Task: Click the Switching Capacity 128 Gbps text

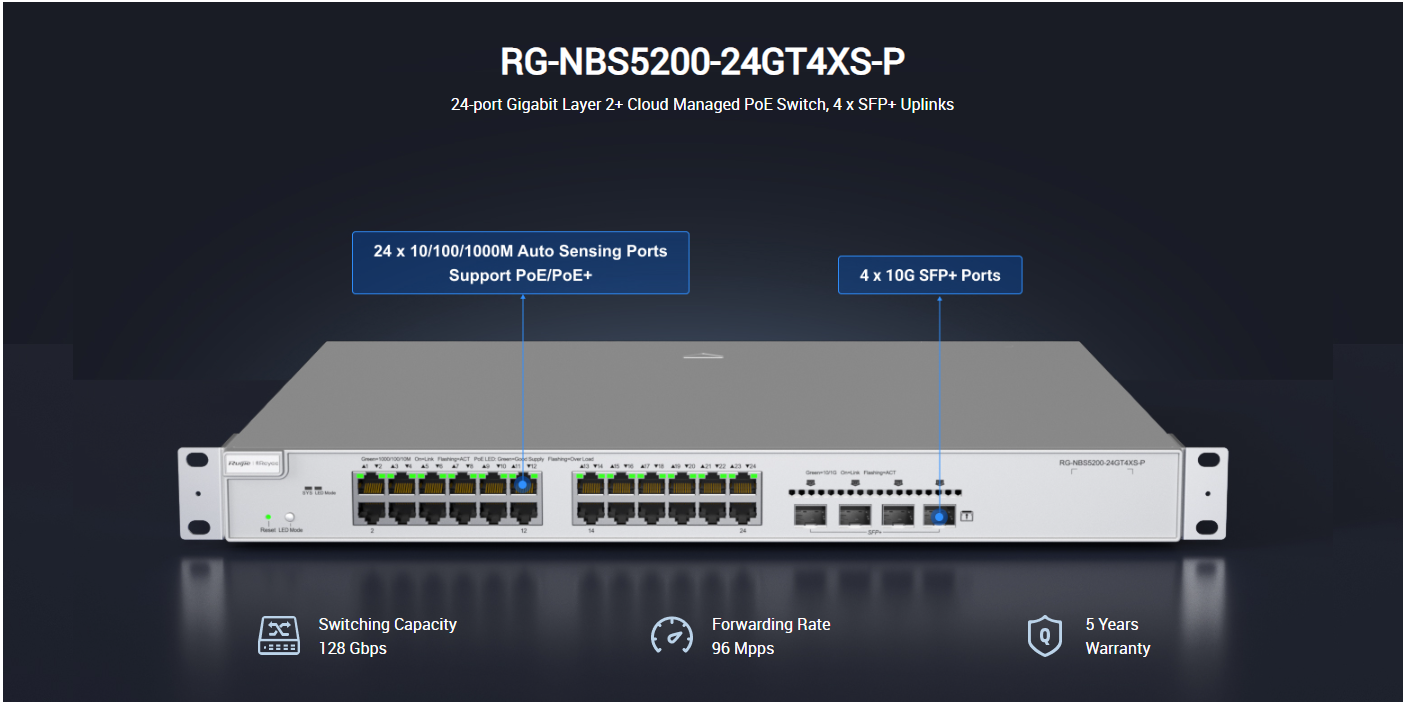Action: point(387,636)
